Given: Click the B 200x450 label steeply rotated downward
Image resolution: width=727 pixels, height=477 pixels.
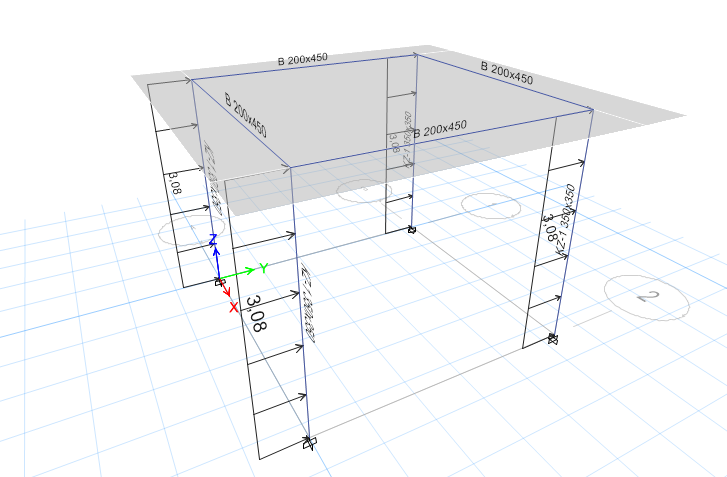Looking at the screenshot, I should (x=245, y=115).
